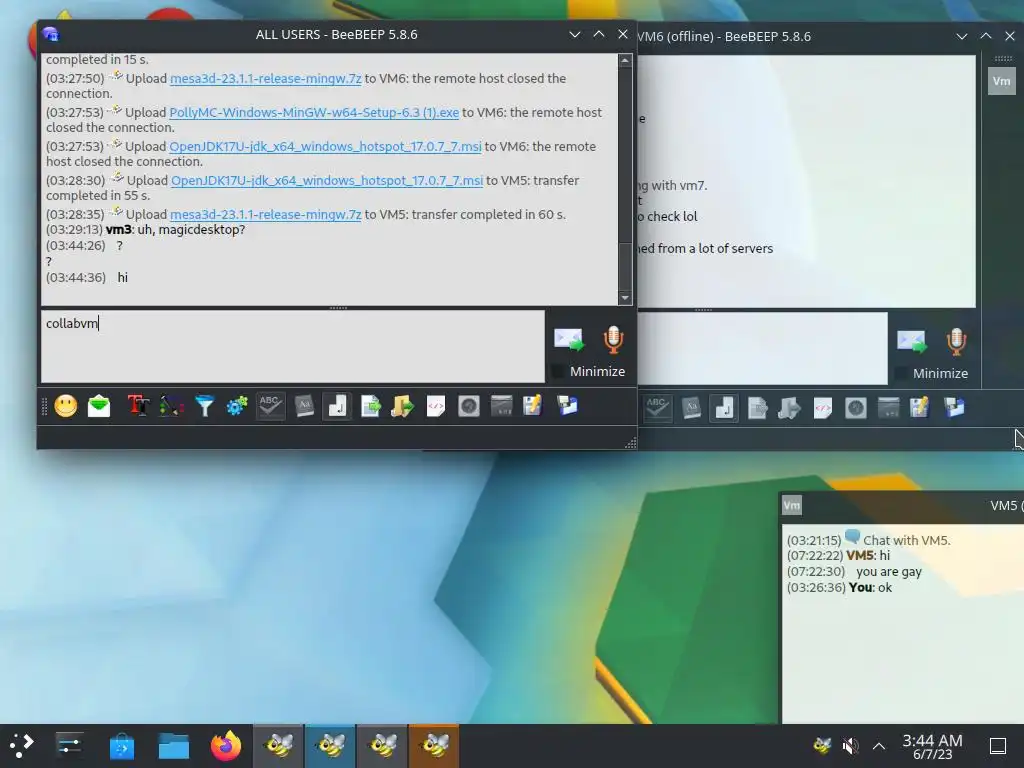Open chat settings gears icon in ALL USERS

[237, 406]
